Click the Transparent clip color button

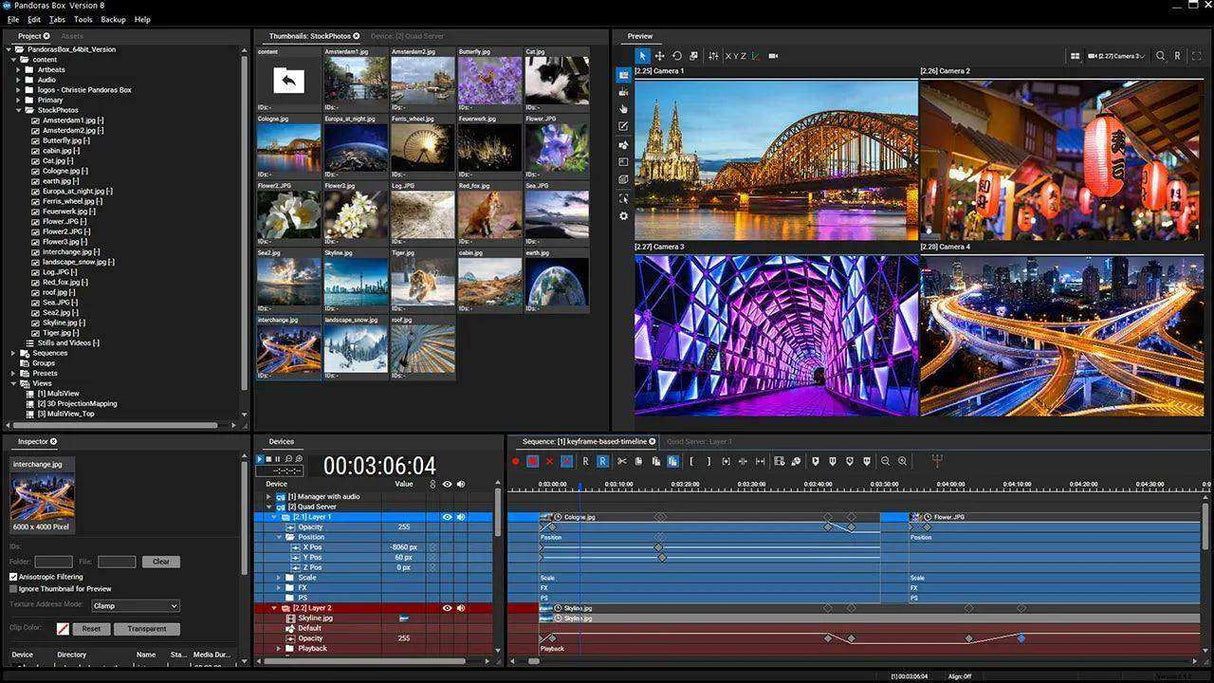(x=146, y=628)
